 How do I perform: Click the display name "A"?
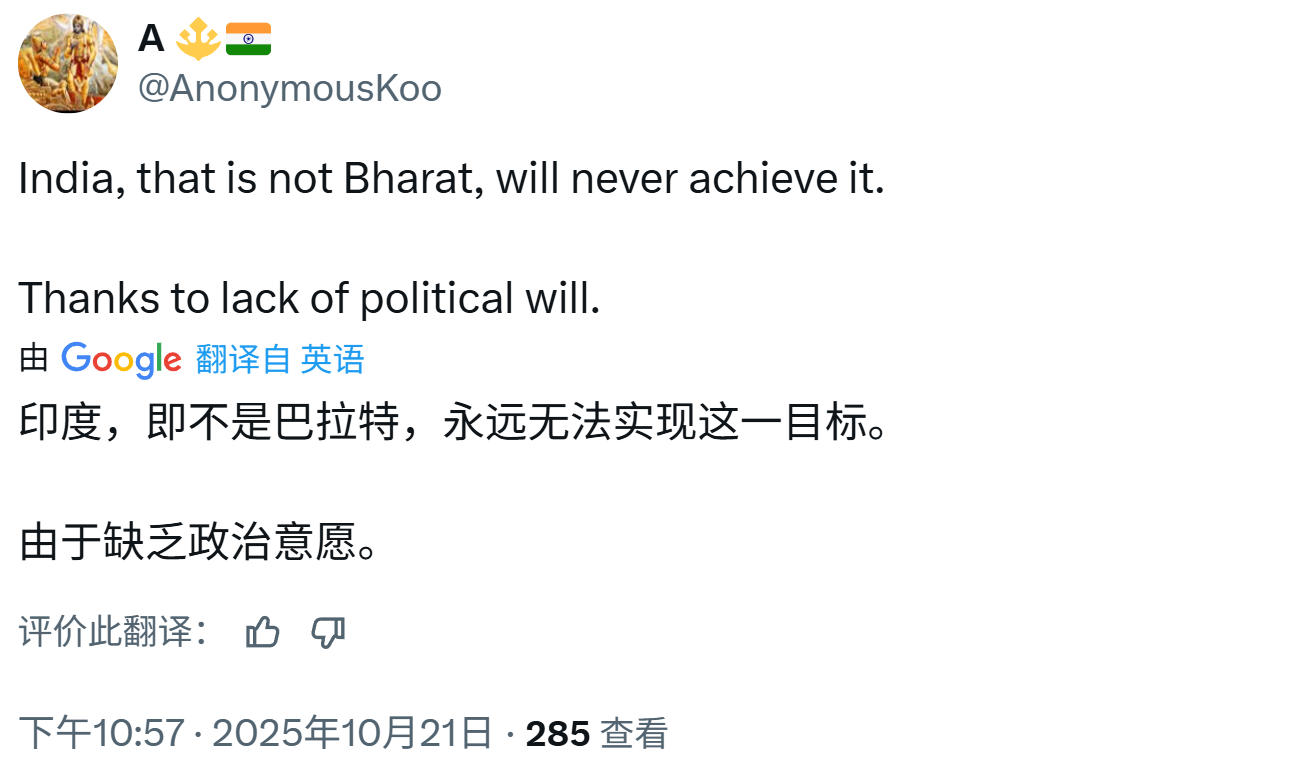click(151, 39)
